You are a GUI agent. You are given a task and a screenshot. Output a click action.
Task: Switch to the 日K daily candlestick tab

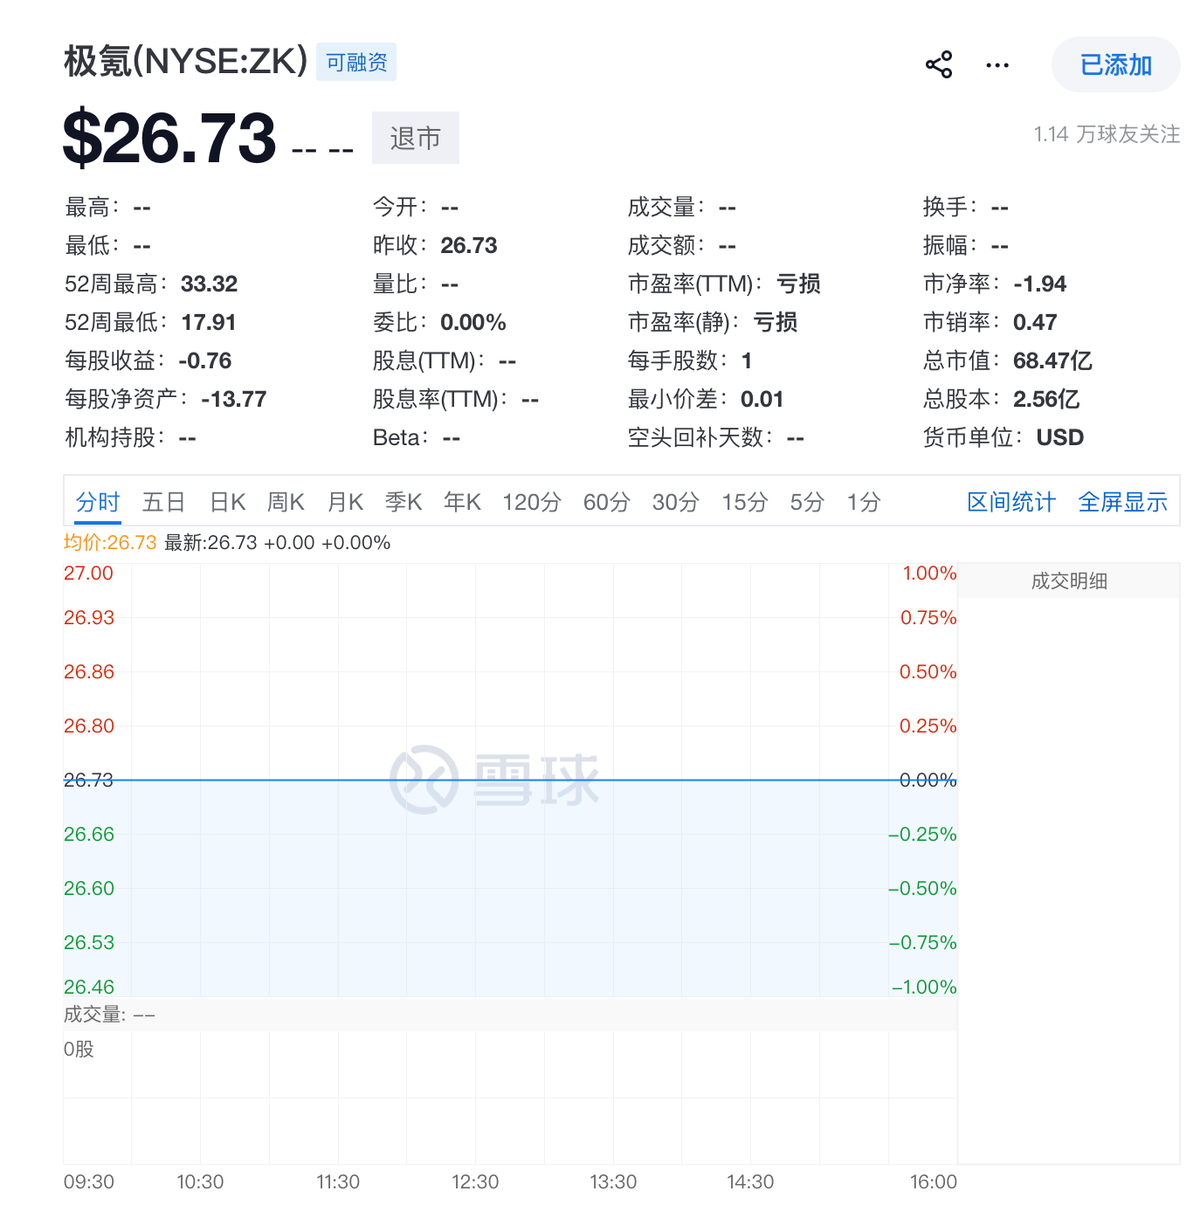point(227,503)
